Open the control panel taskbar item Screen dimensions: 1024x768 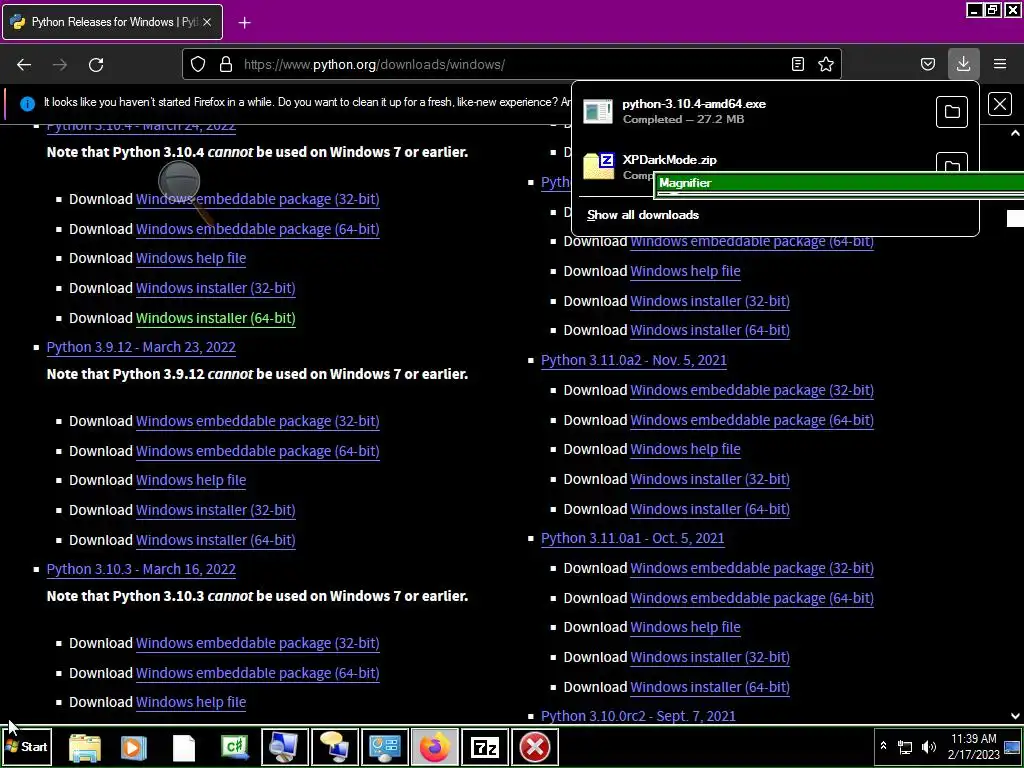click(385, 747)
